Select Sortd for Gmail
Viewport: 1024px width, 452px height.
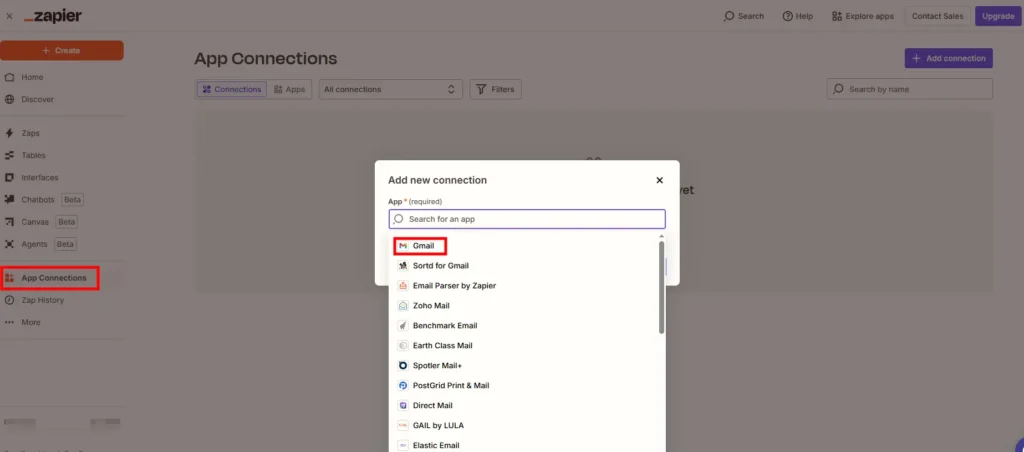(522, 266)
